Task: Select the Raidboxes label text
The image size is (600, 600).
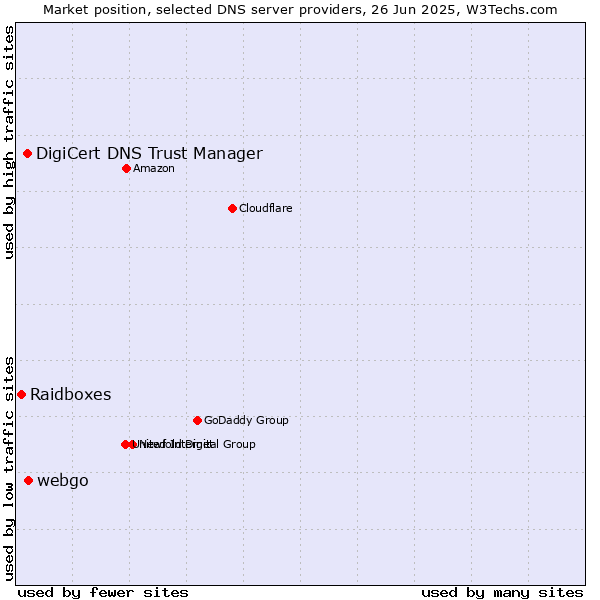Action: pyautogui.click(x=71, y=395)
